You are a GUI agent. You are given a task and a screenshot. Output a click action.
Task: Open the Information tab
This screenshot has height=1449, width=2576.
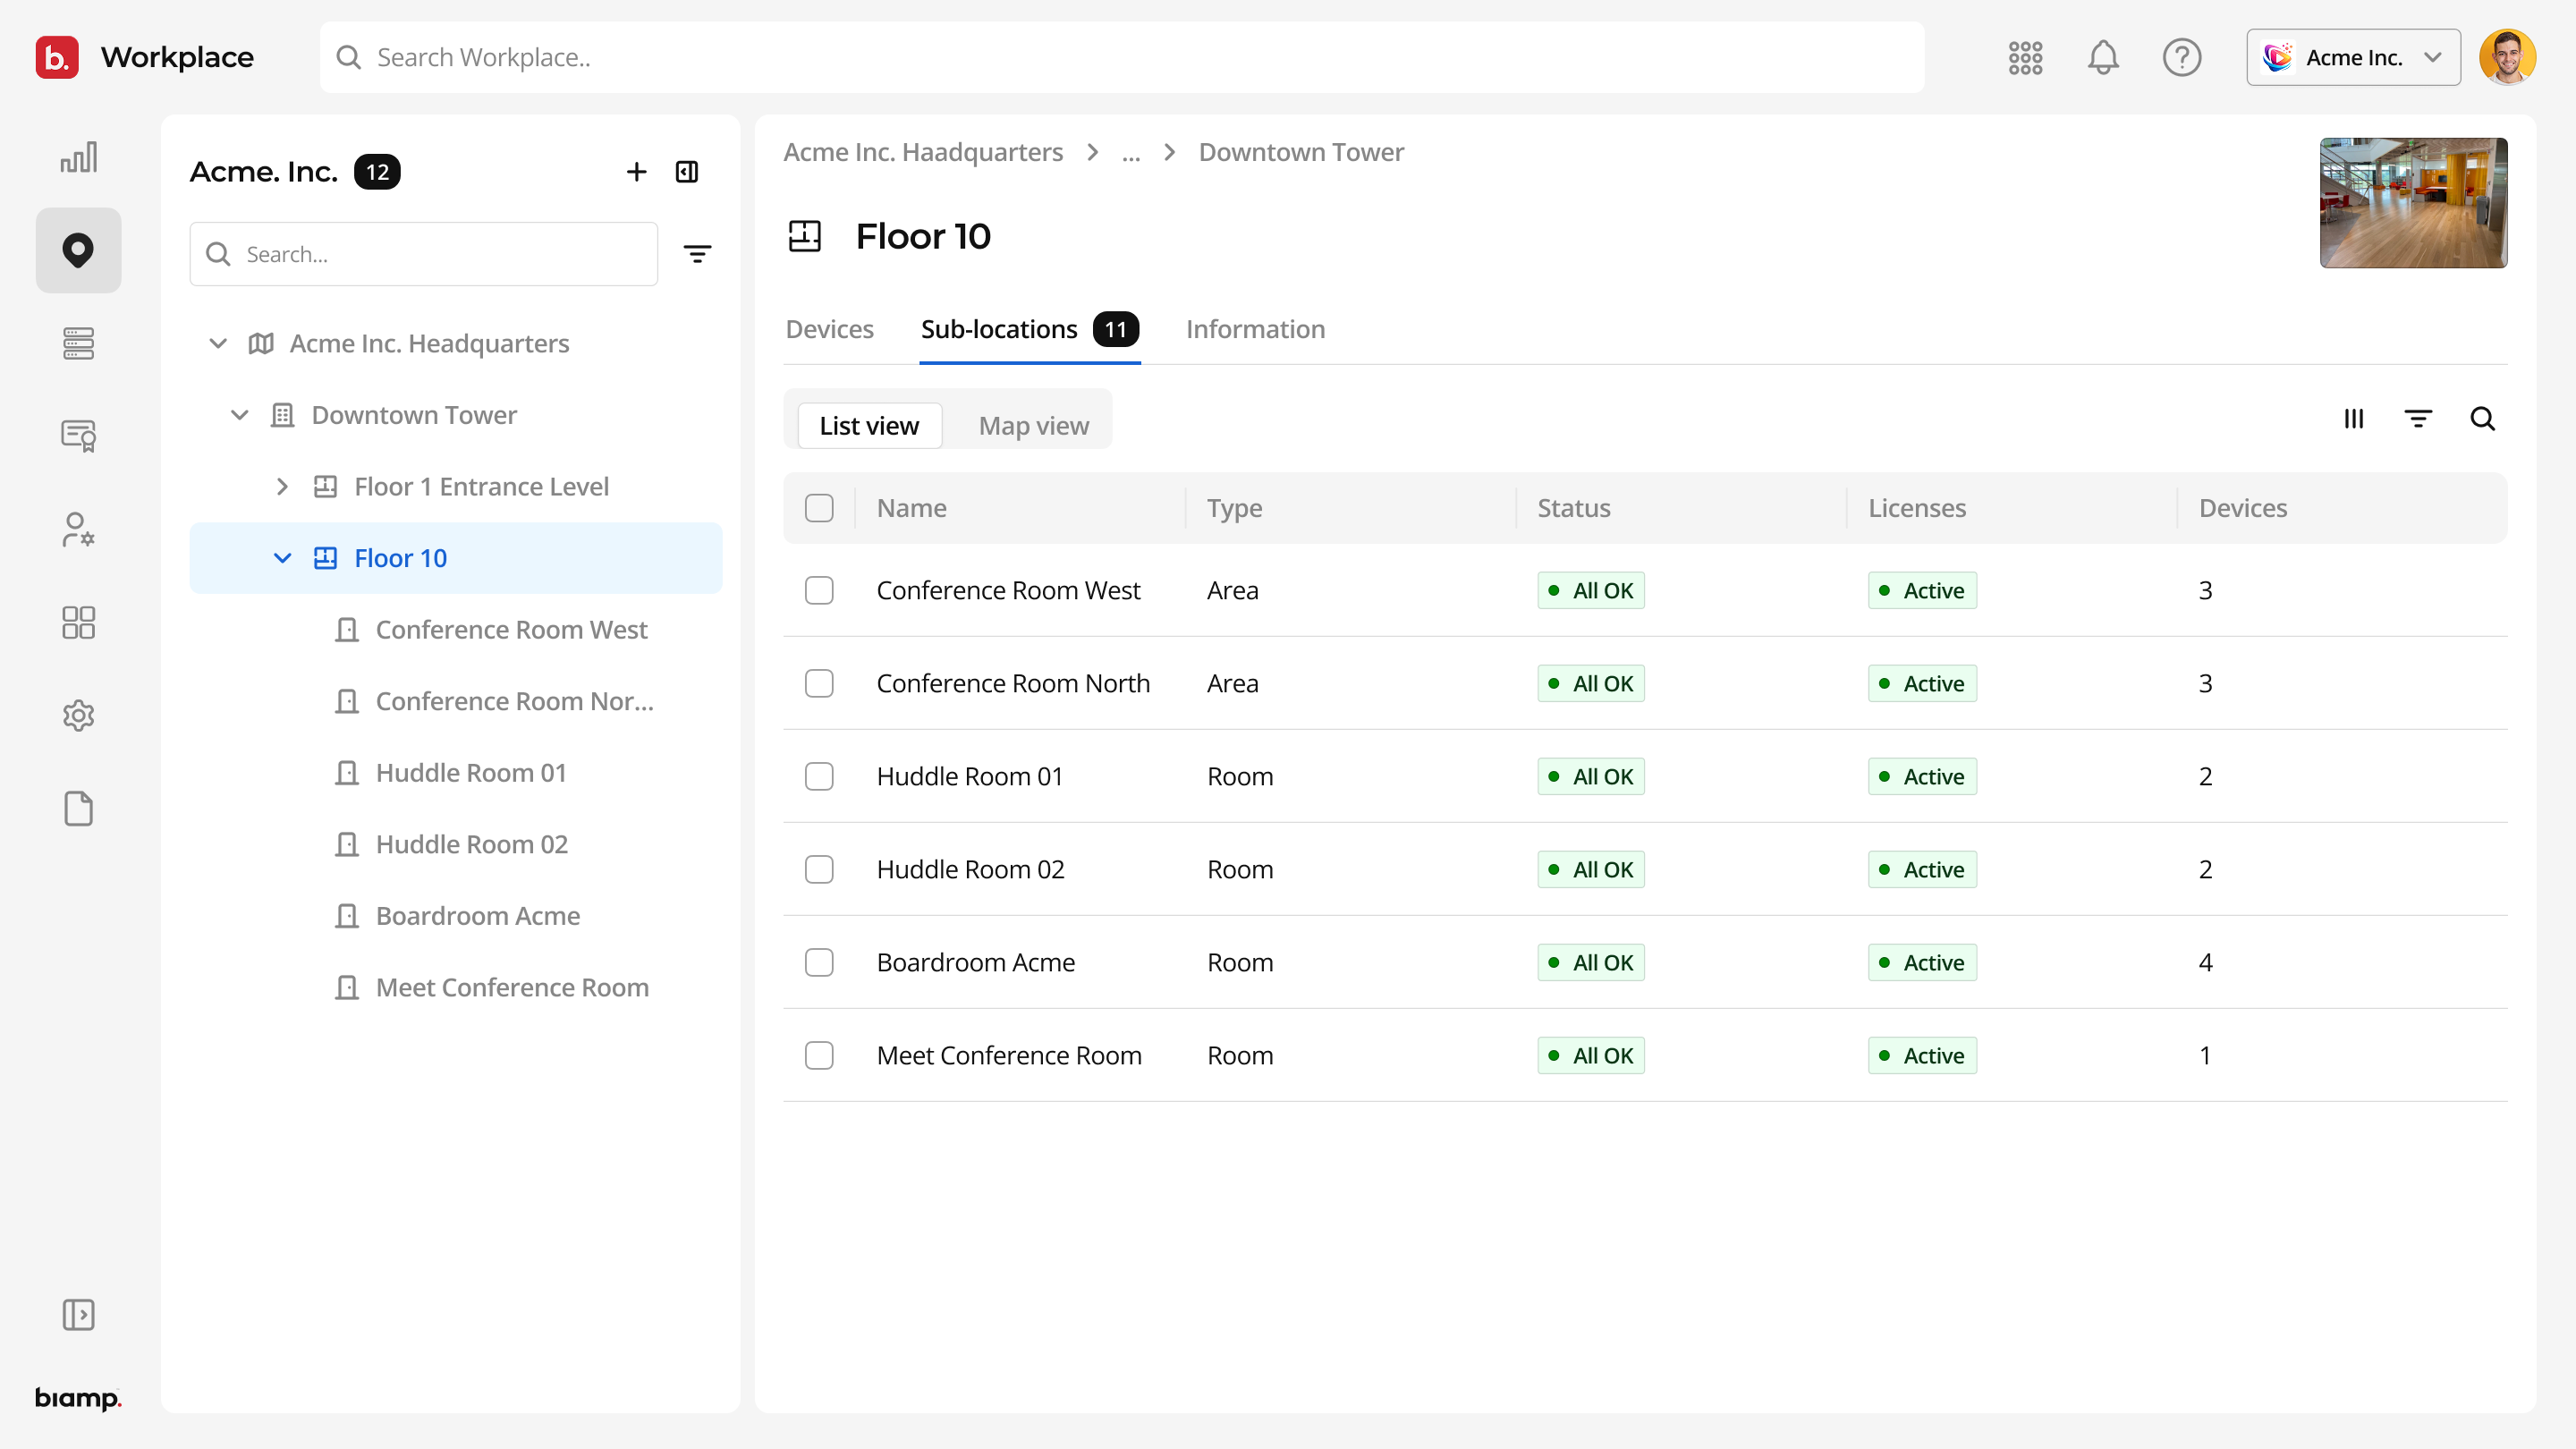pyautogui.click(x=1255, y=329)
